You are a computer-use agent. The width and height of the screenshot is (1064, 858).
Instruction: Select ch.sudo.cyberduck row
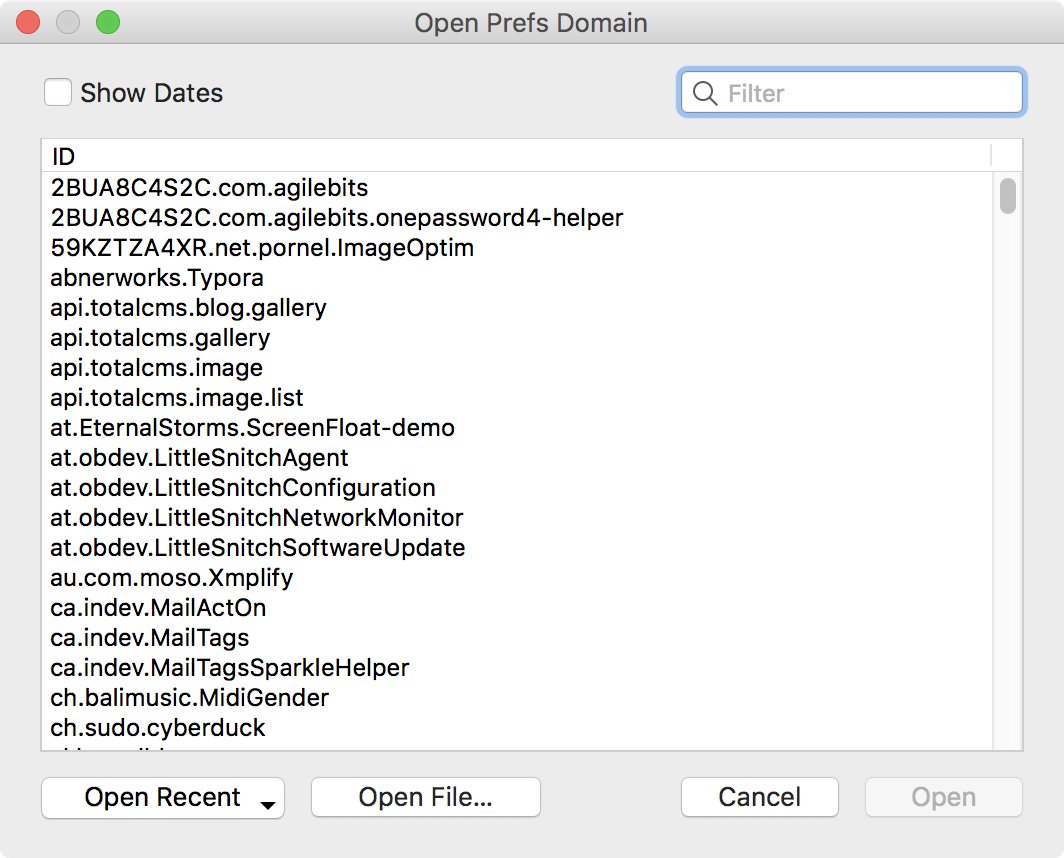pyautogui.click(x=517, y=728)
